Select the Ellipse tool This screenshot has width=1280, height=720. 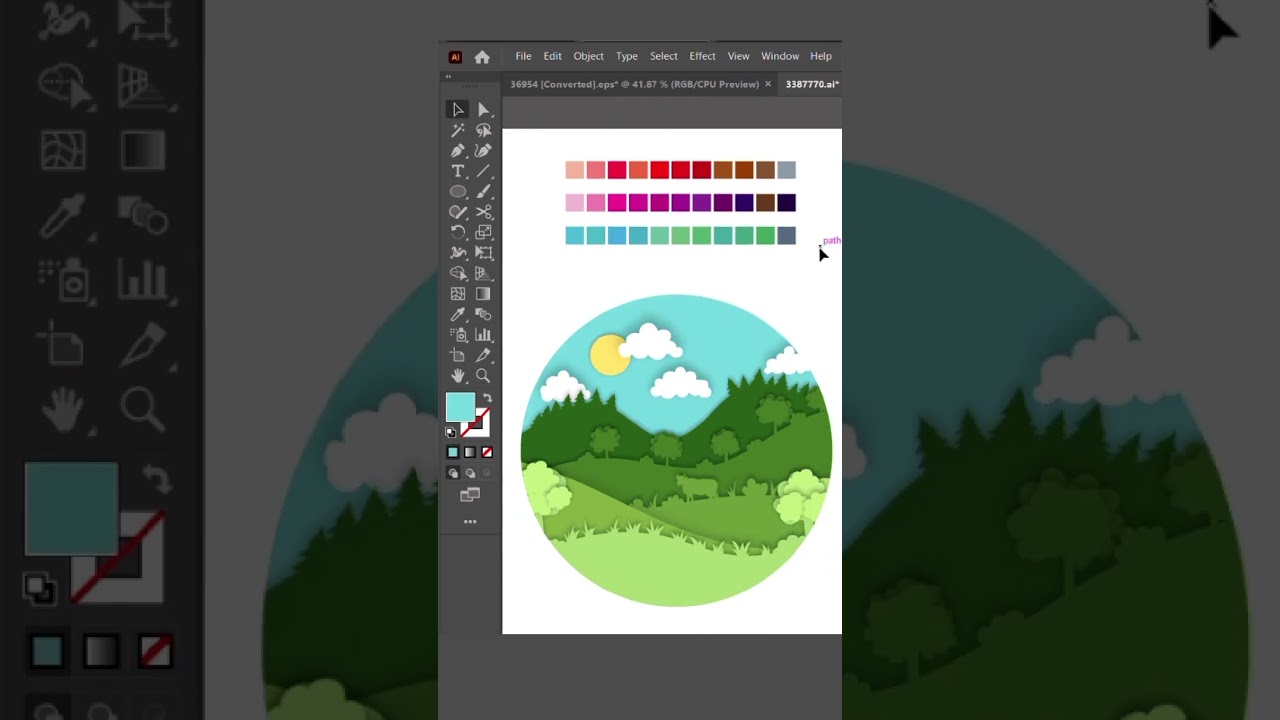(x=458, y=191)
